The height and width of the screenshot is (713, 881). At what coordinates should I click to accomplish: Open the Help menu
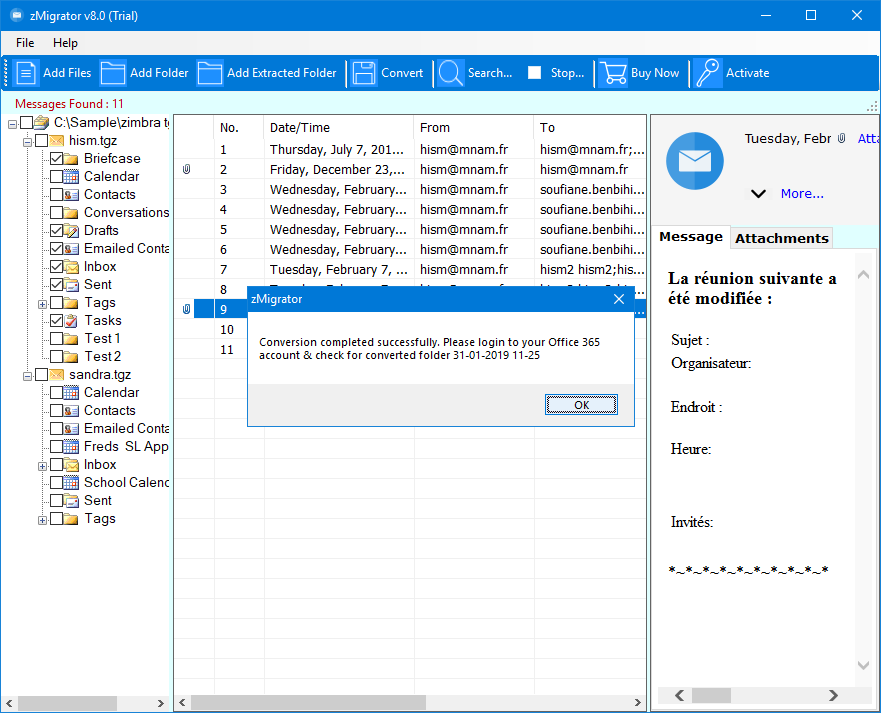(65, 43)
